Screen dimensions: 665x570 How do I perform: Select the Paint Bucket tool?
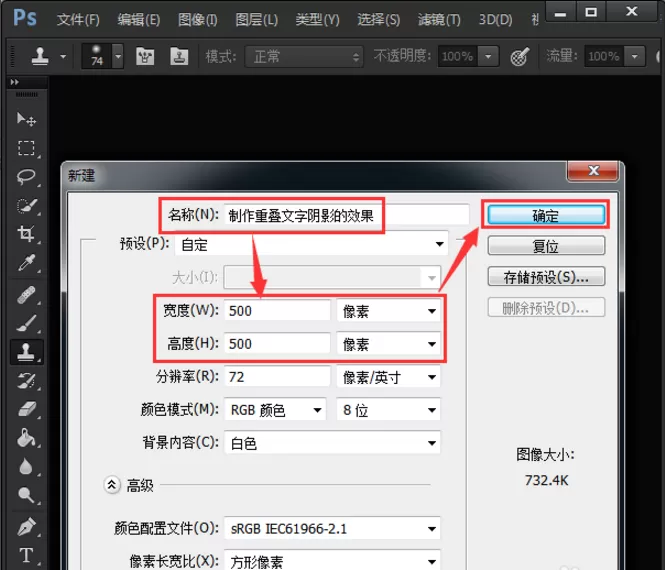point(26,438)
